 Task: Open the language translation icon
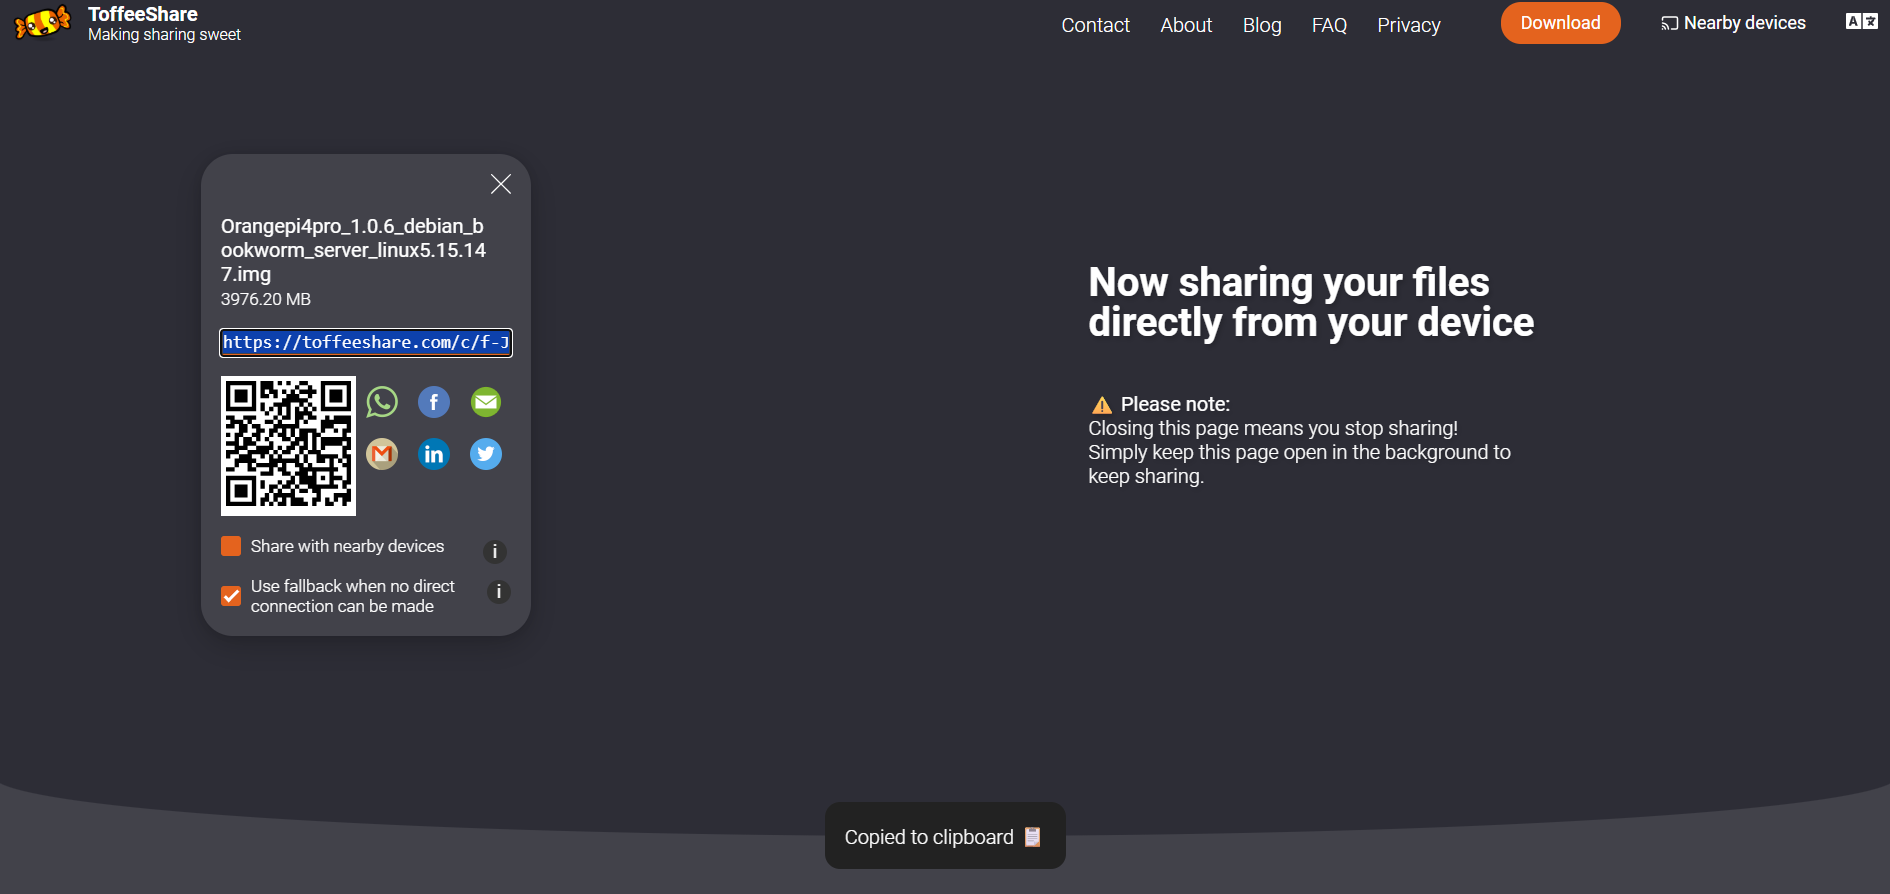[x=1861, y=22]
